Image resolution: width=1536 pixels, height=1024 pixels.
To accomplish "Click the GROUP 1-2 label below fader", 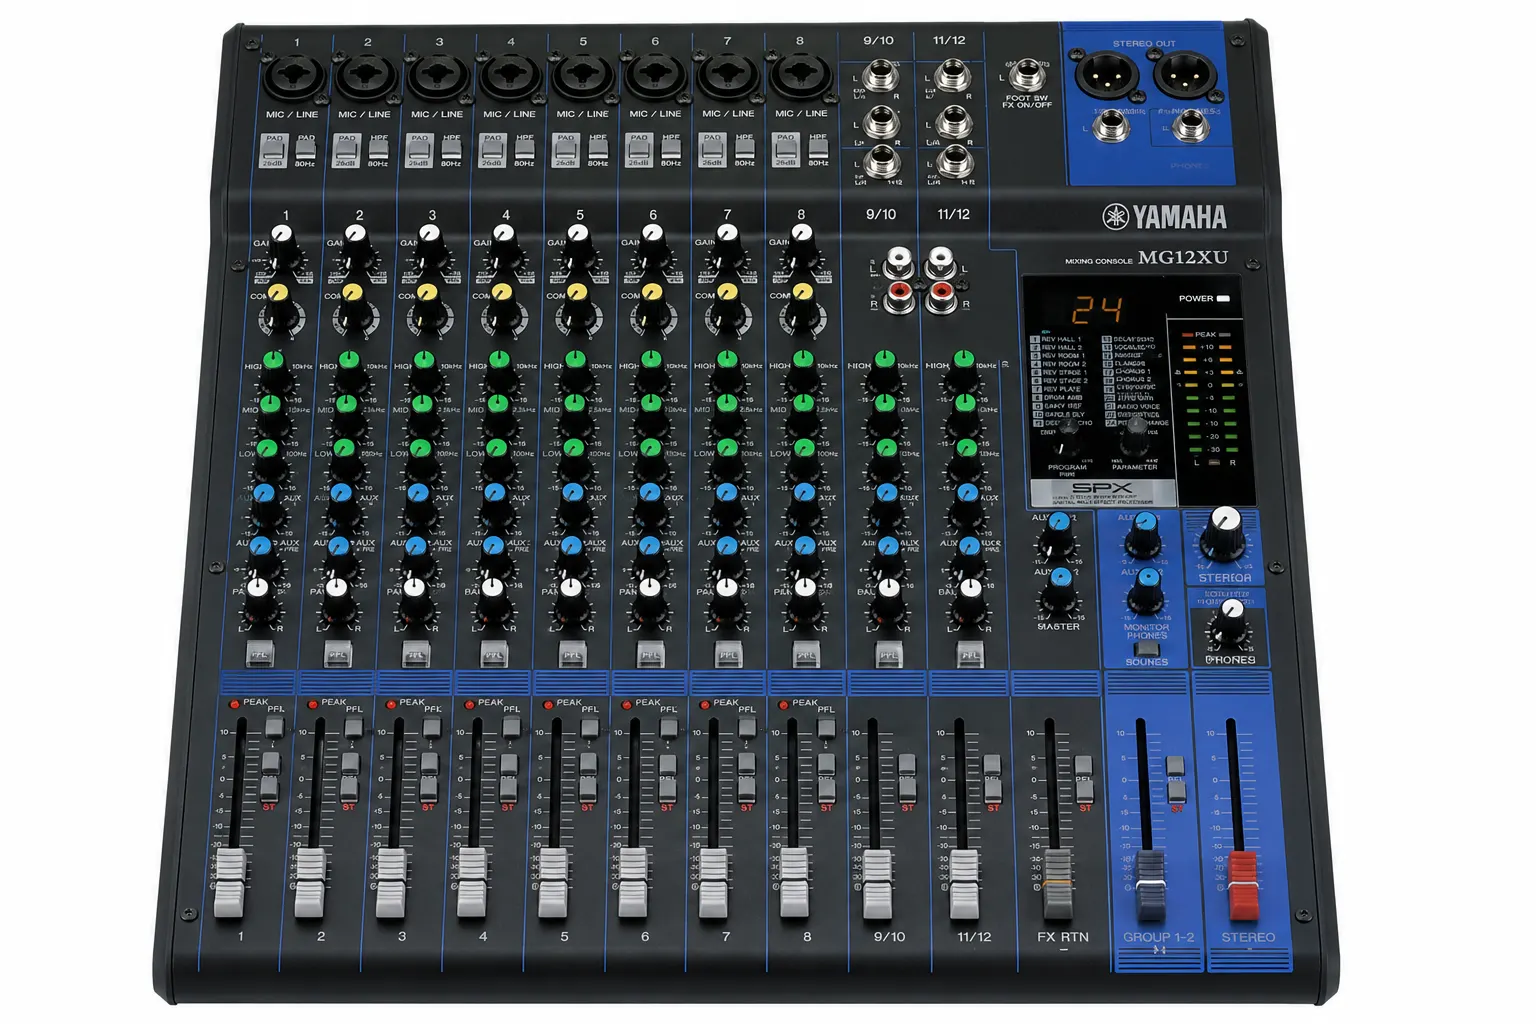I will pyautogui.click(x=1158, y=937).
